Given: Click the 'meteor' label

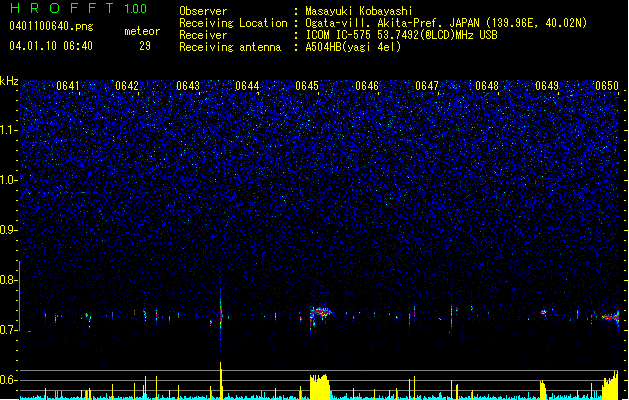Looking at the screenshot, I should click(142, 31).
